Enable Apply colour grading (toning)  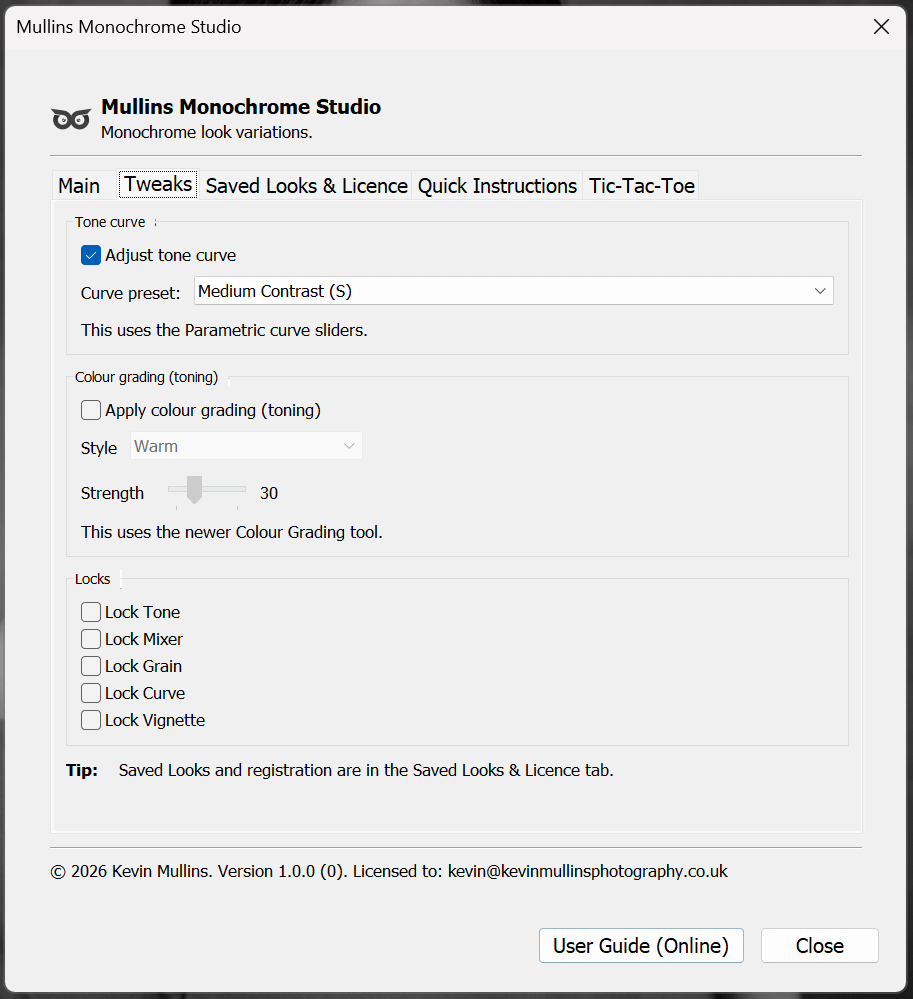(x=91, y=409)
